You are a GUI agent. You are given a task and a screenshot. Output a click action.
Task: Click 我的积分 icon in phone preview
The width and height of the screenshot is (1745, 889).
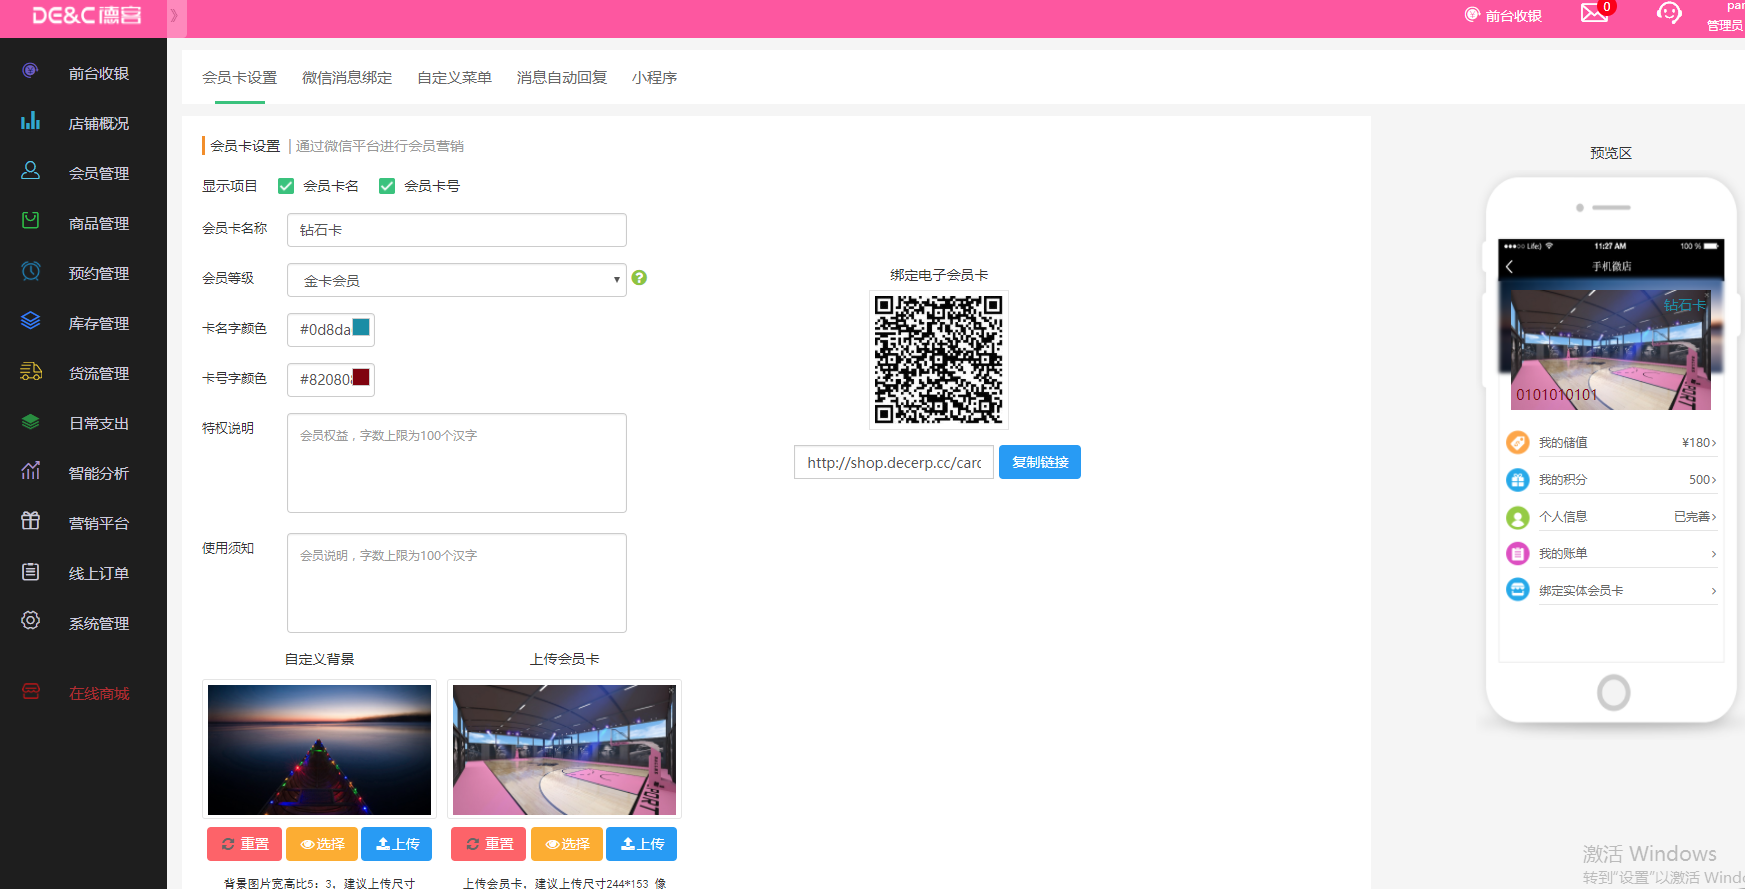coord(1517,479)
